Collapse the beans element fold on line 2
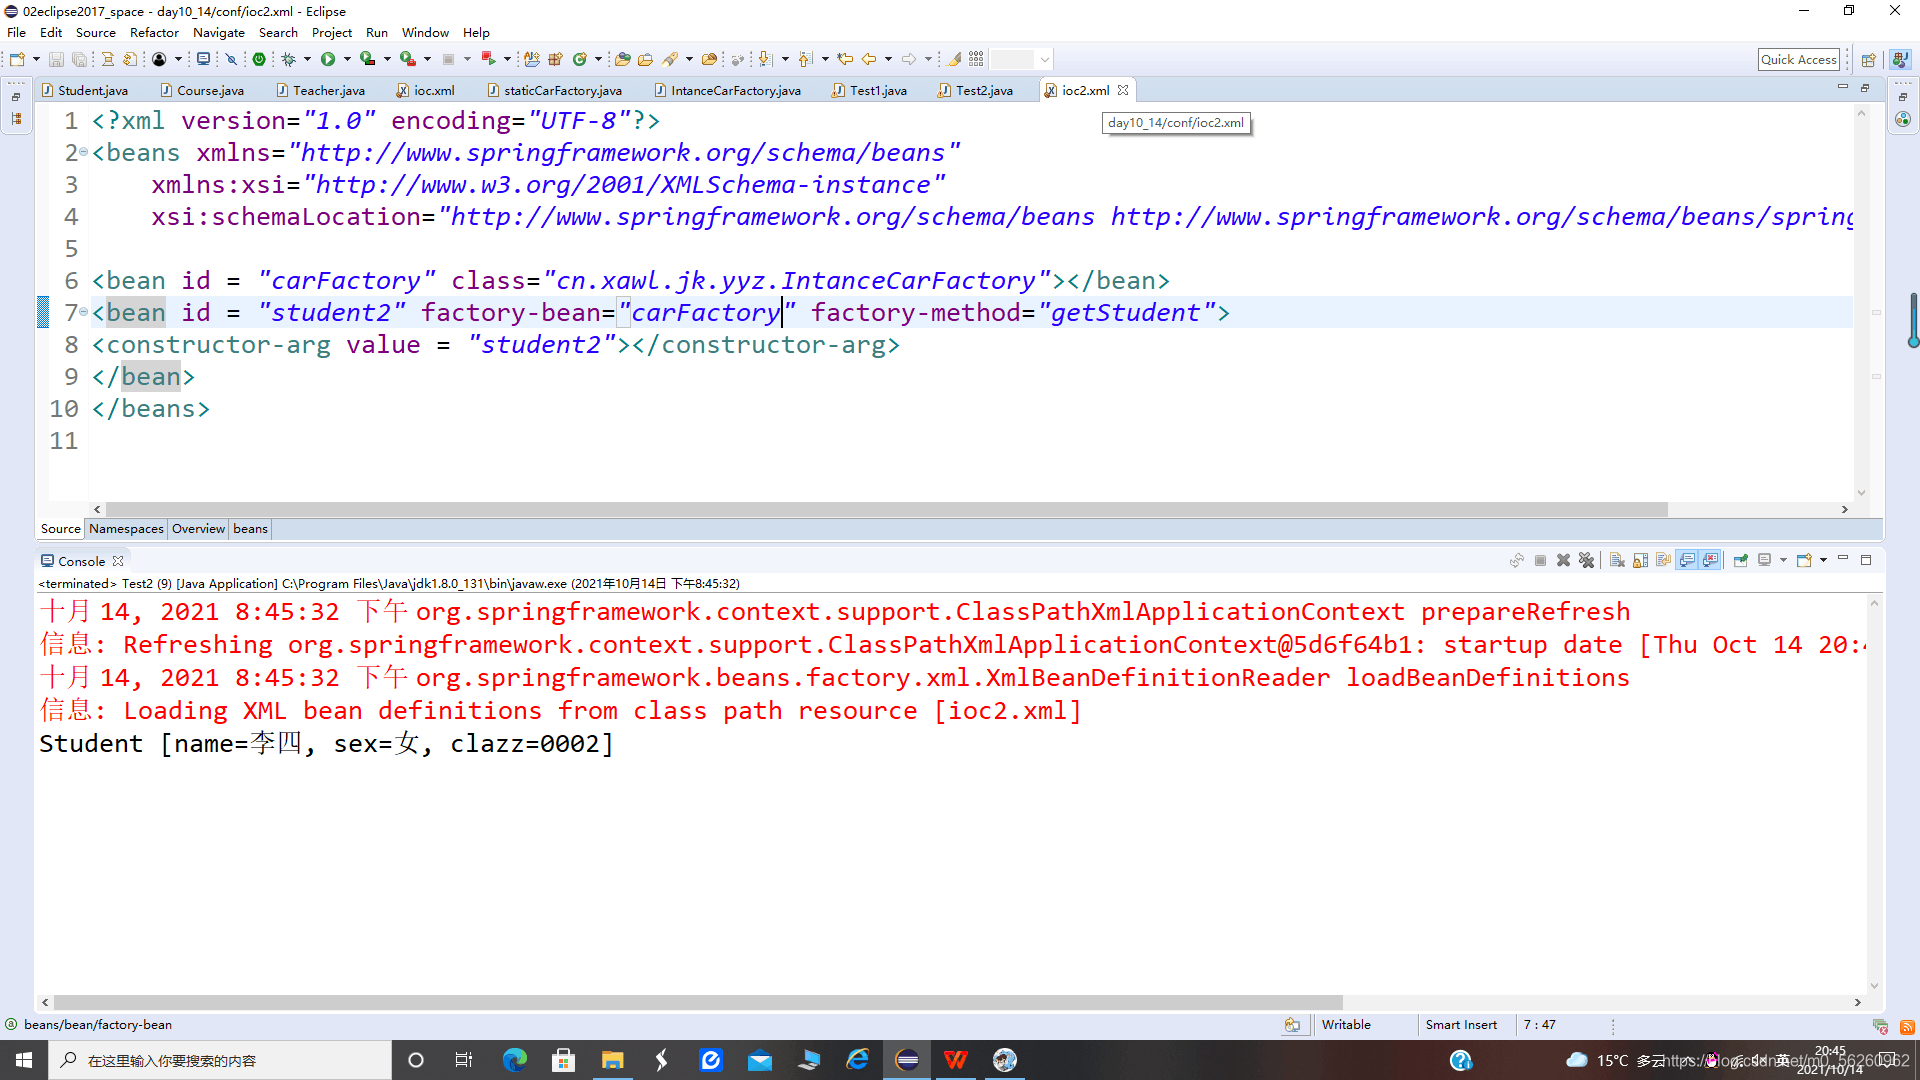This screenshot has width=1920, height=1080. (84, 153)
